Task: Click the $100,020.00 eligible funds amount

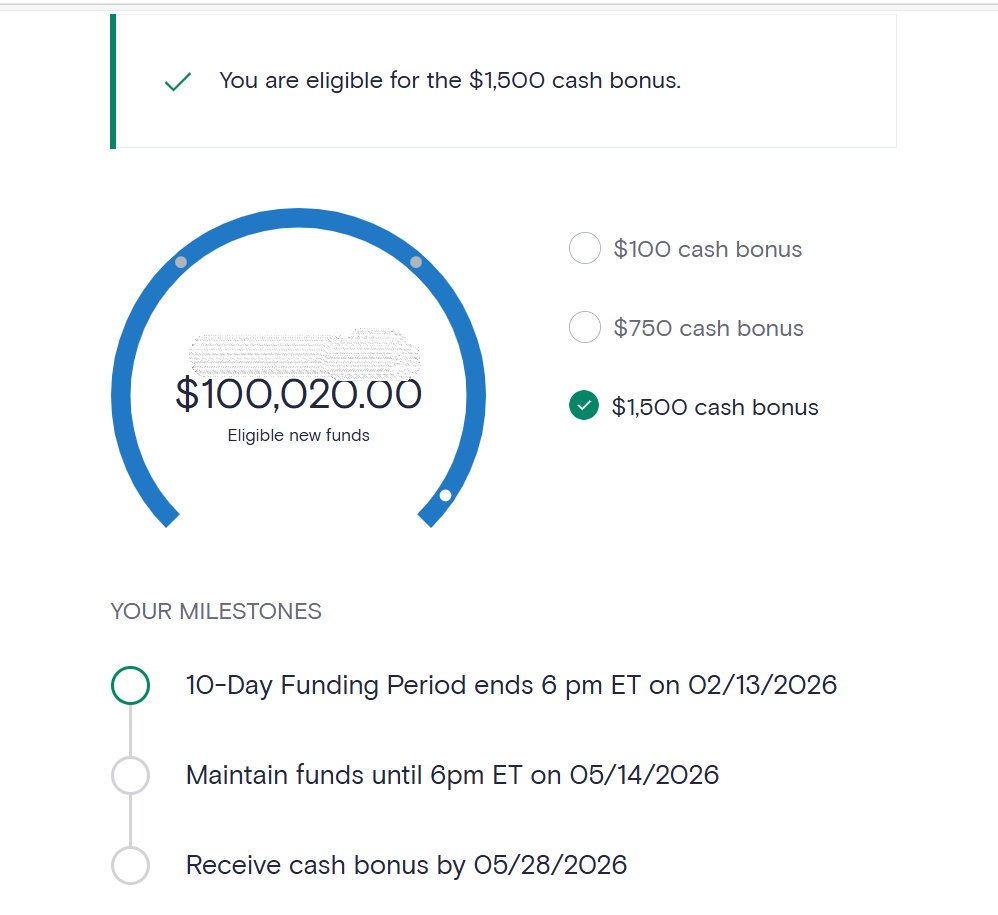Action: (x=298, y=394)
